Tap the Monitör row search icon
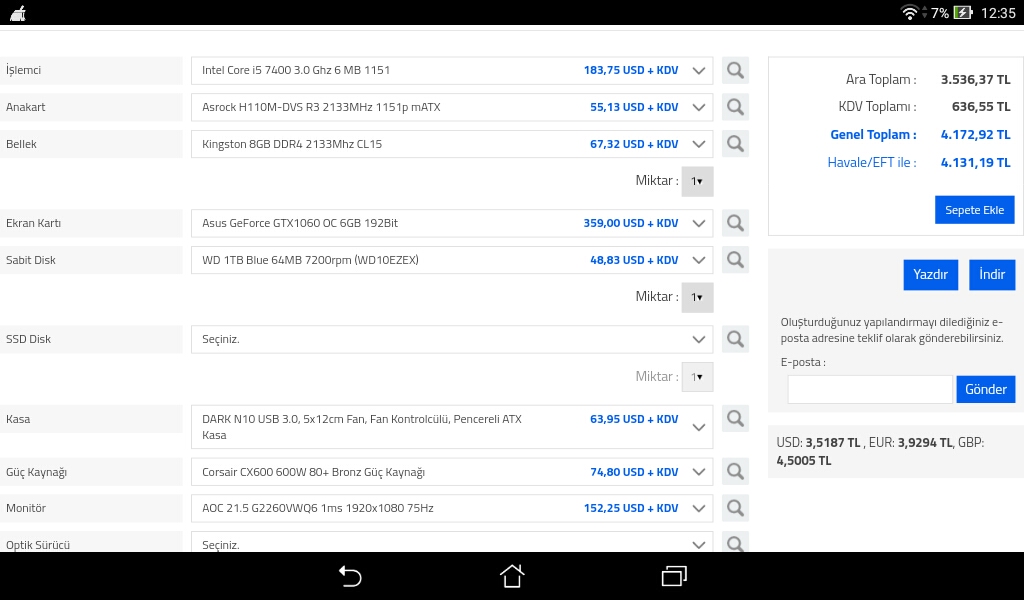The height and width of the screenshot is (600, 1024). click(x=735, y=508)
